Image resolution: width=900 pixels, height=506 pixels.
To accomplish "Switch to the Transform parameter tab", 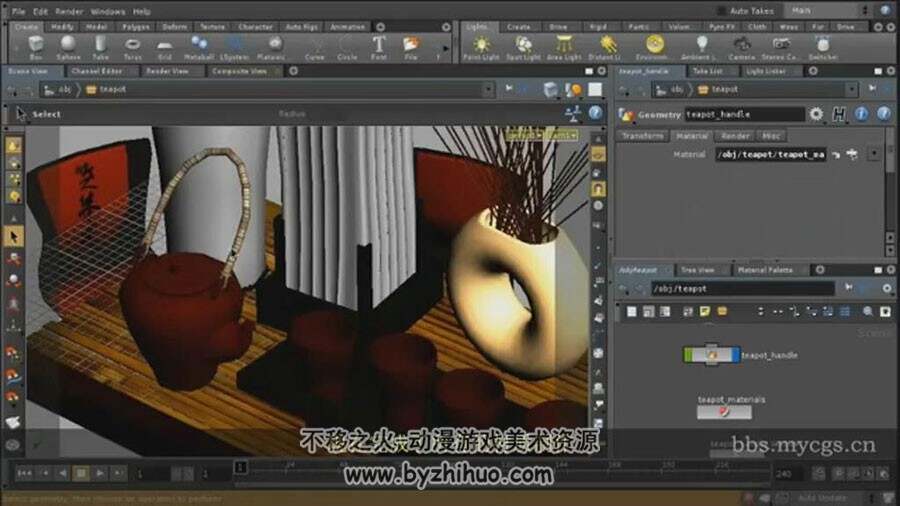I will [x=642, y=136].
